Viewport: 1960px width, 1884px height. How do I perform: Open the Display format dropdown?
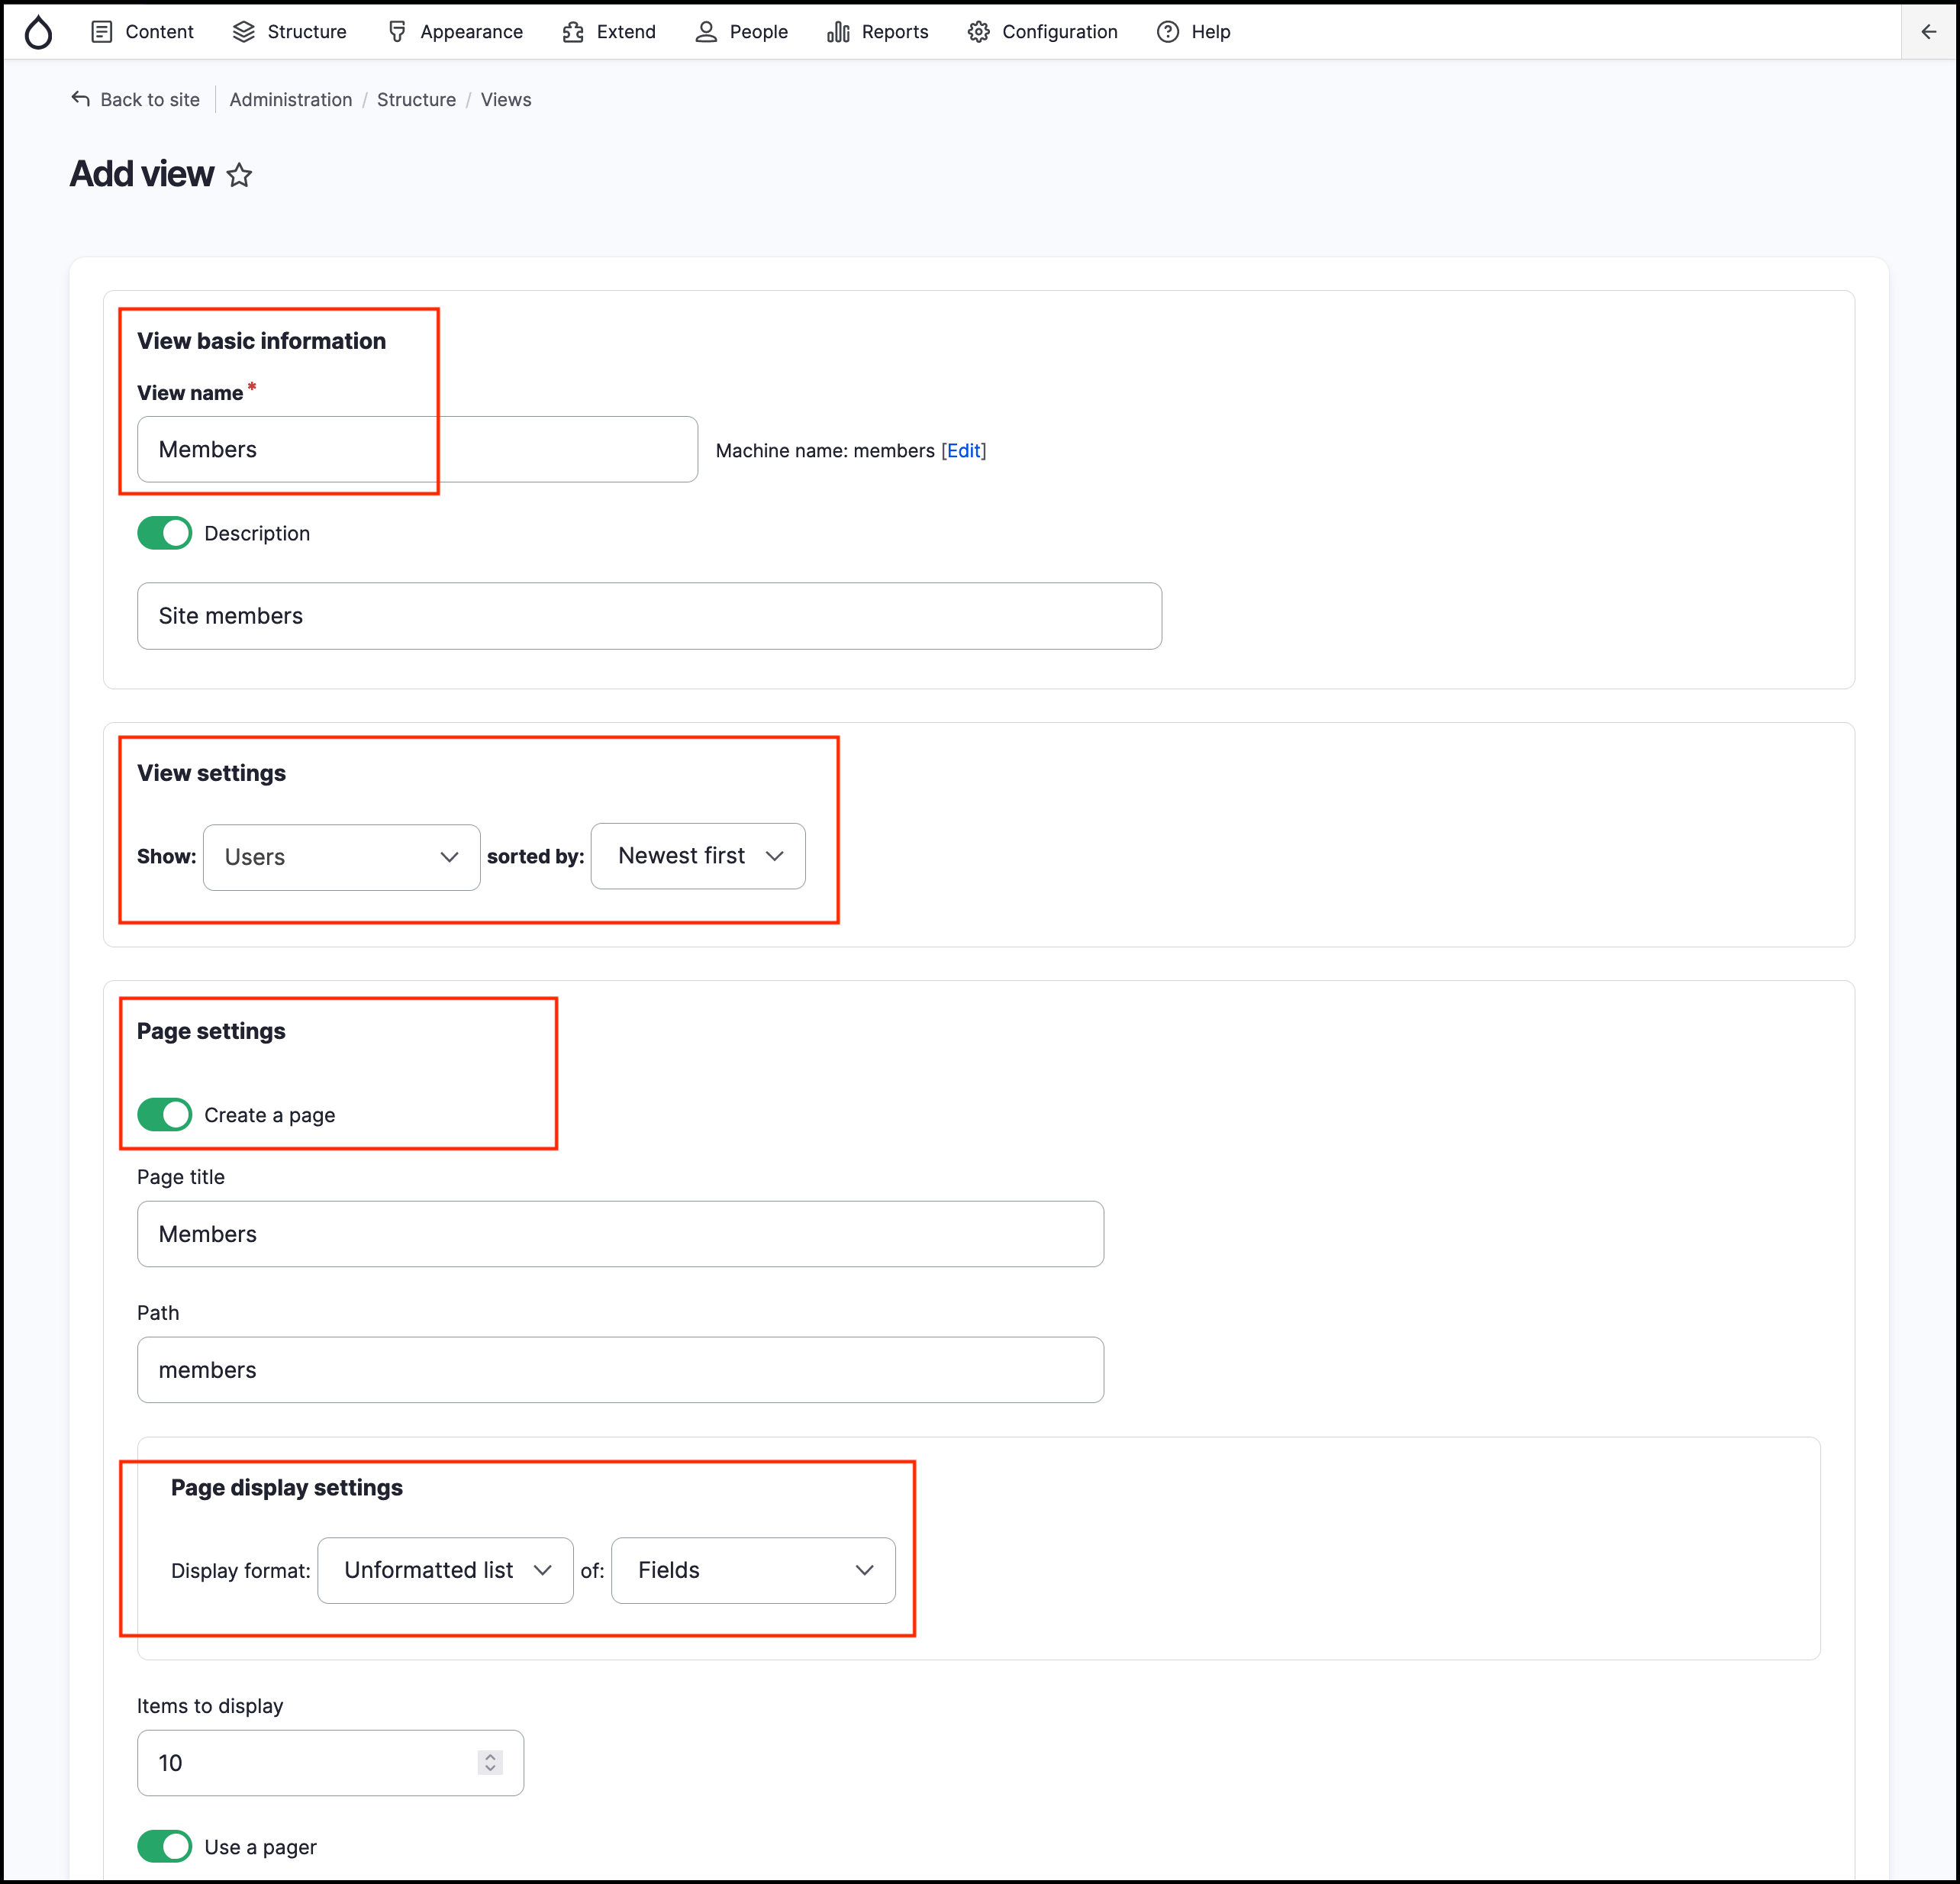[445, 1570]
